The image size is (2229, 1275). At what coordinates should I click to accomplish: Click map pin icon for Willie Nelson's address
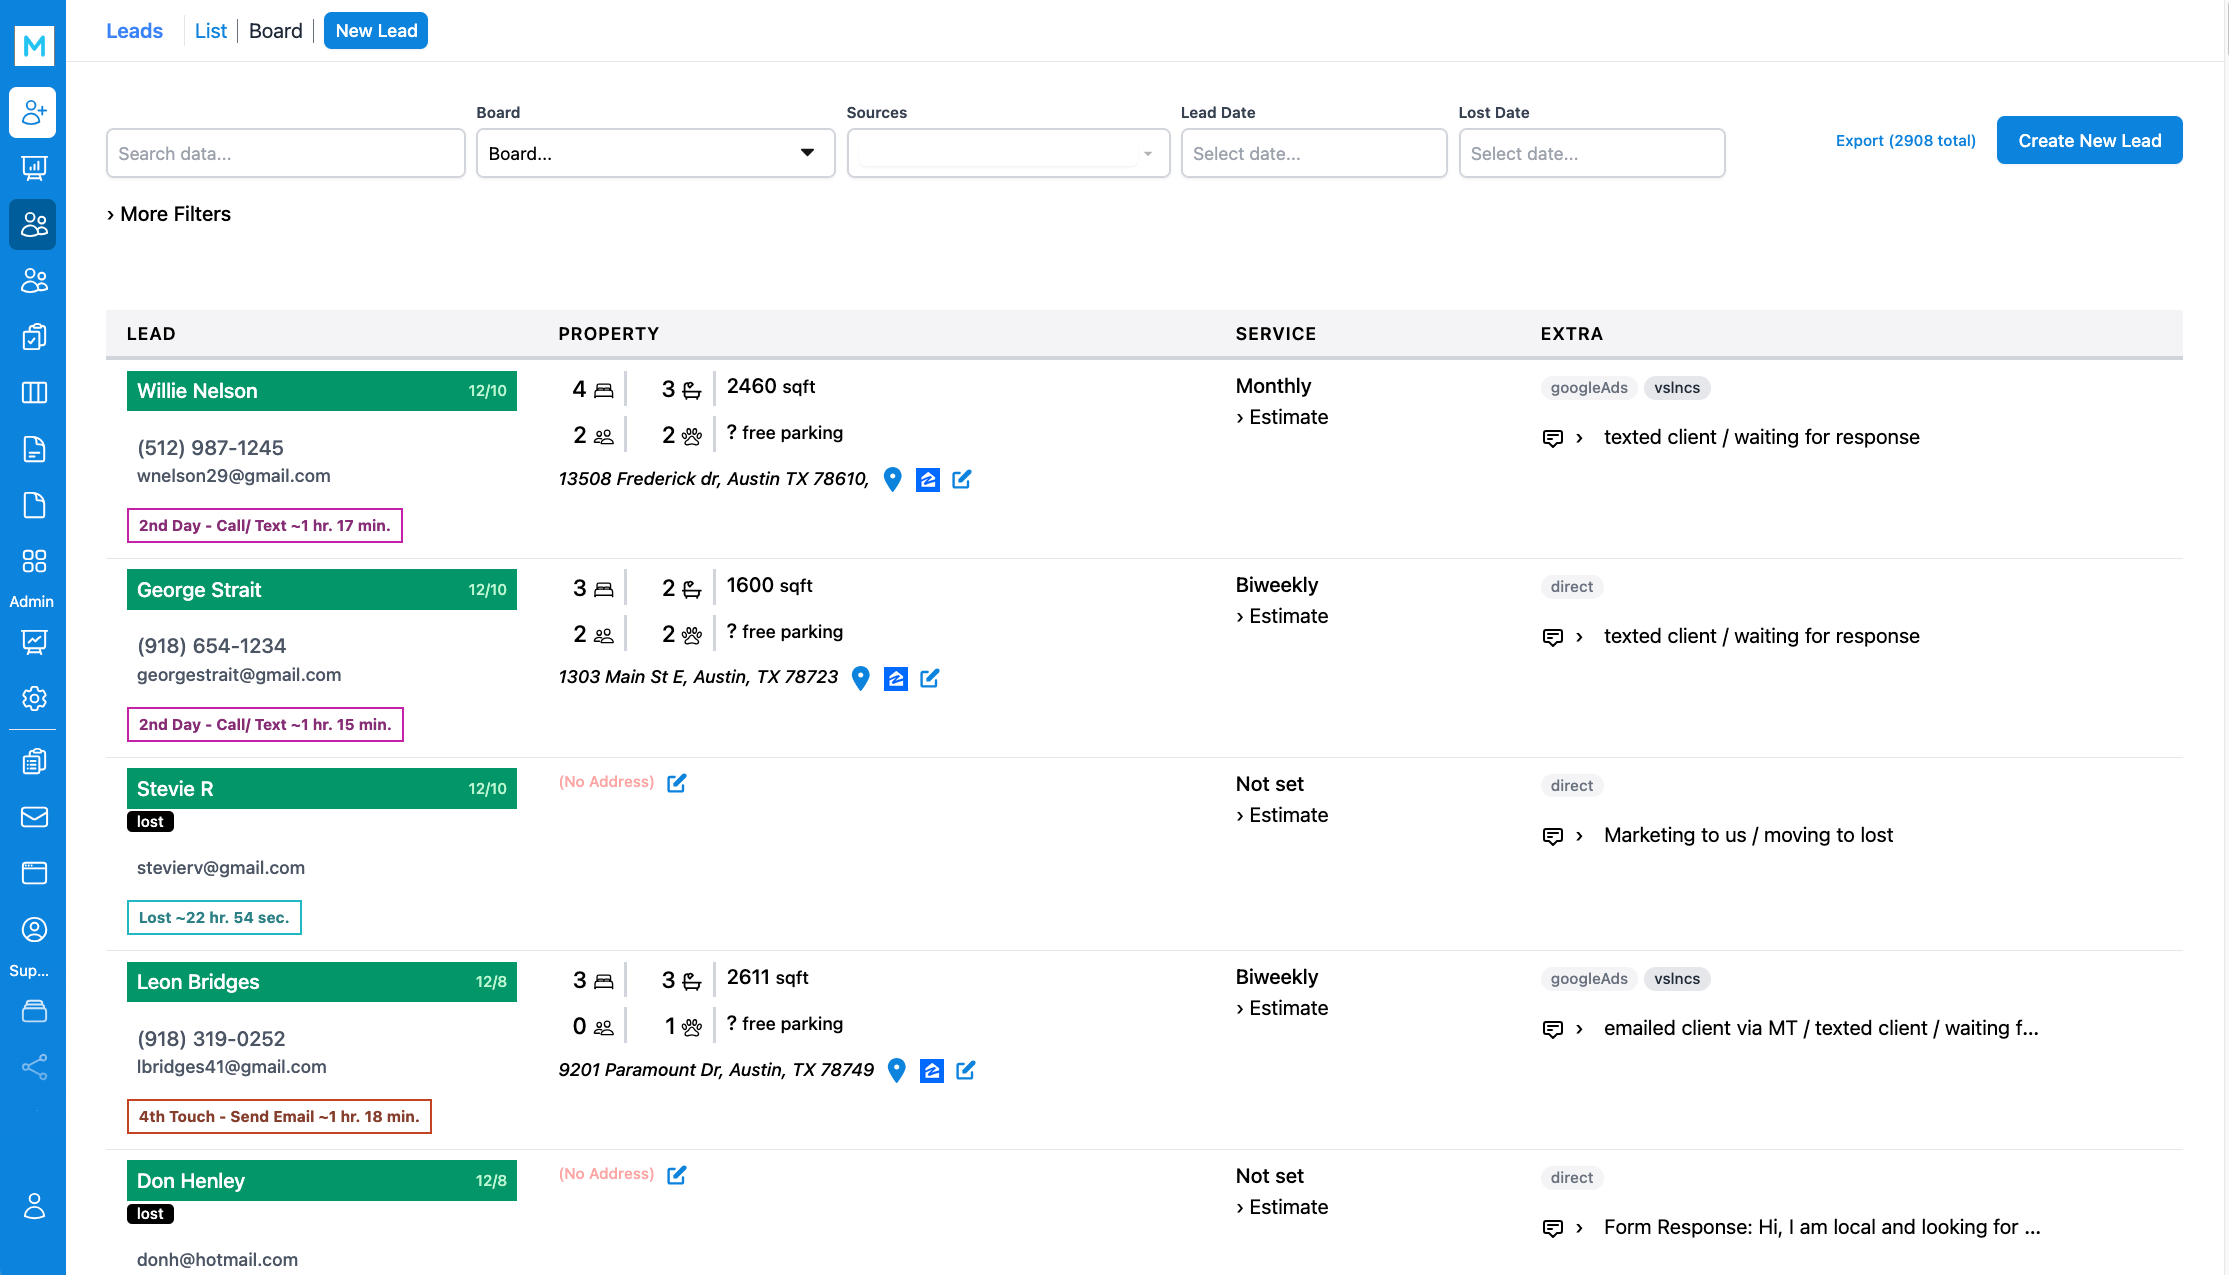point(893,480)
